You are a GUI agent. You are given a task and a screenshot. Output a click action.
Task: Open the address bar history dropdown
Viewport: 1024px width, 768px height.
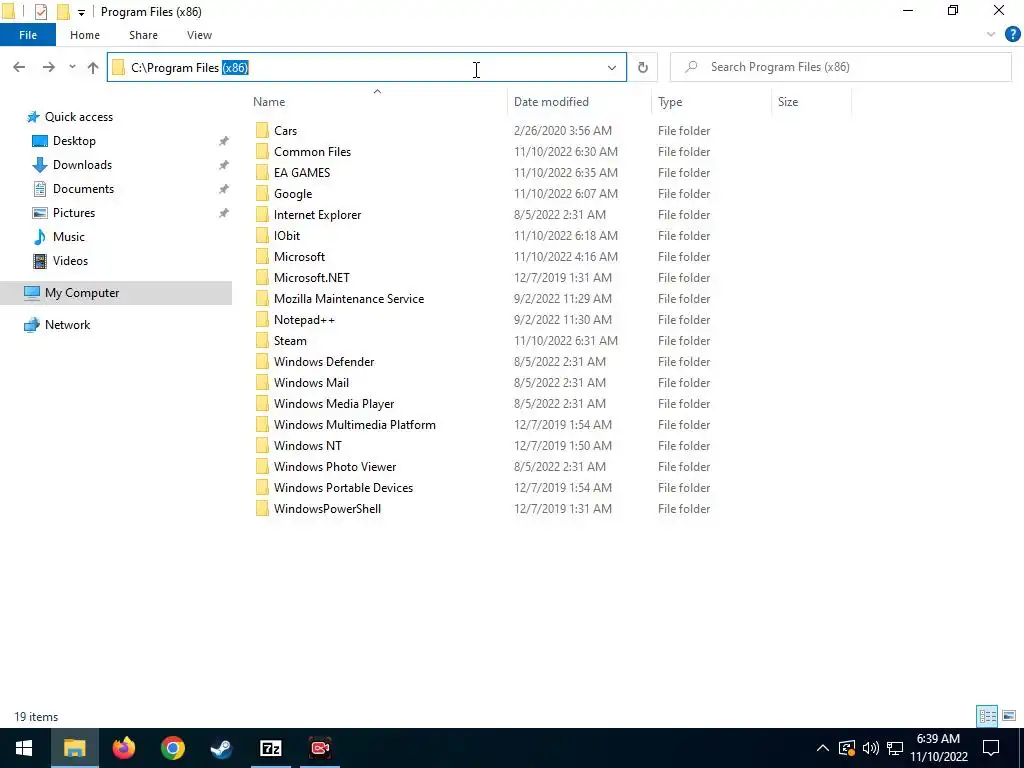[x=612, y=67]
